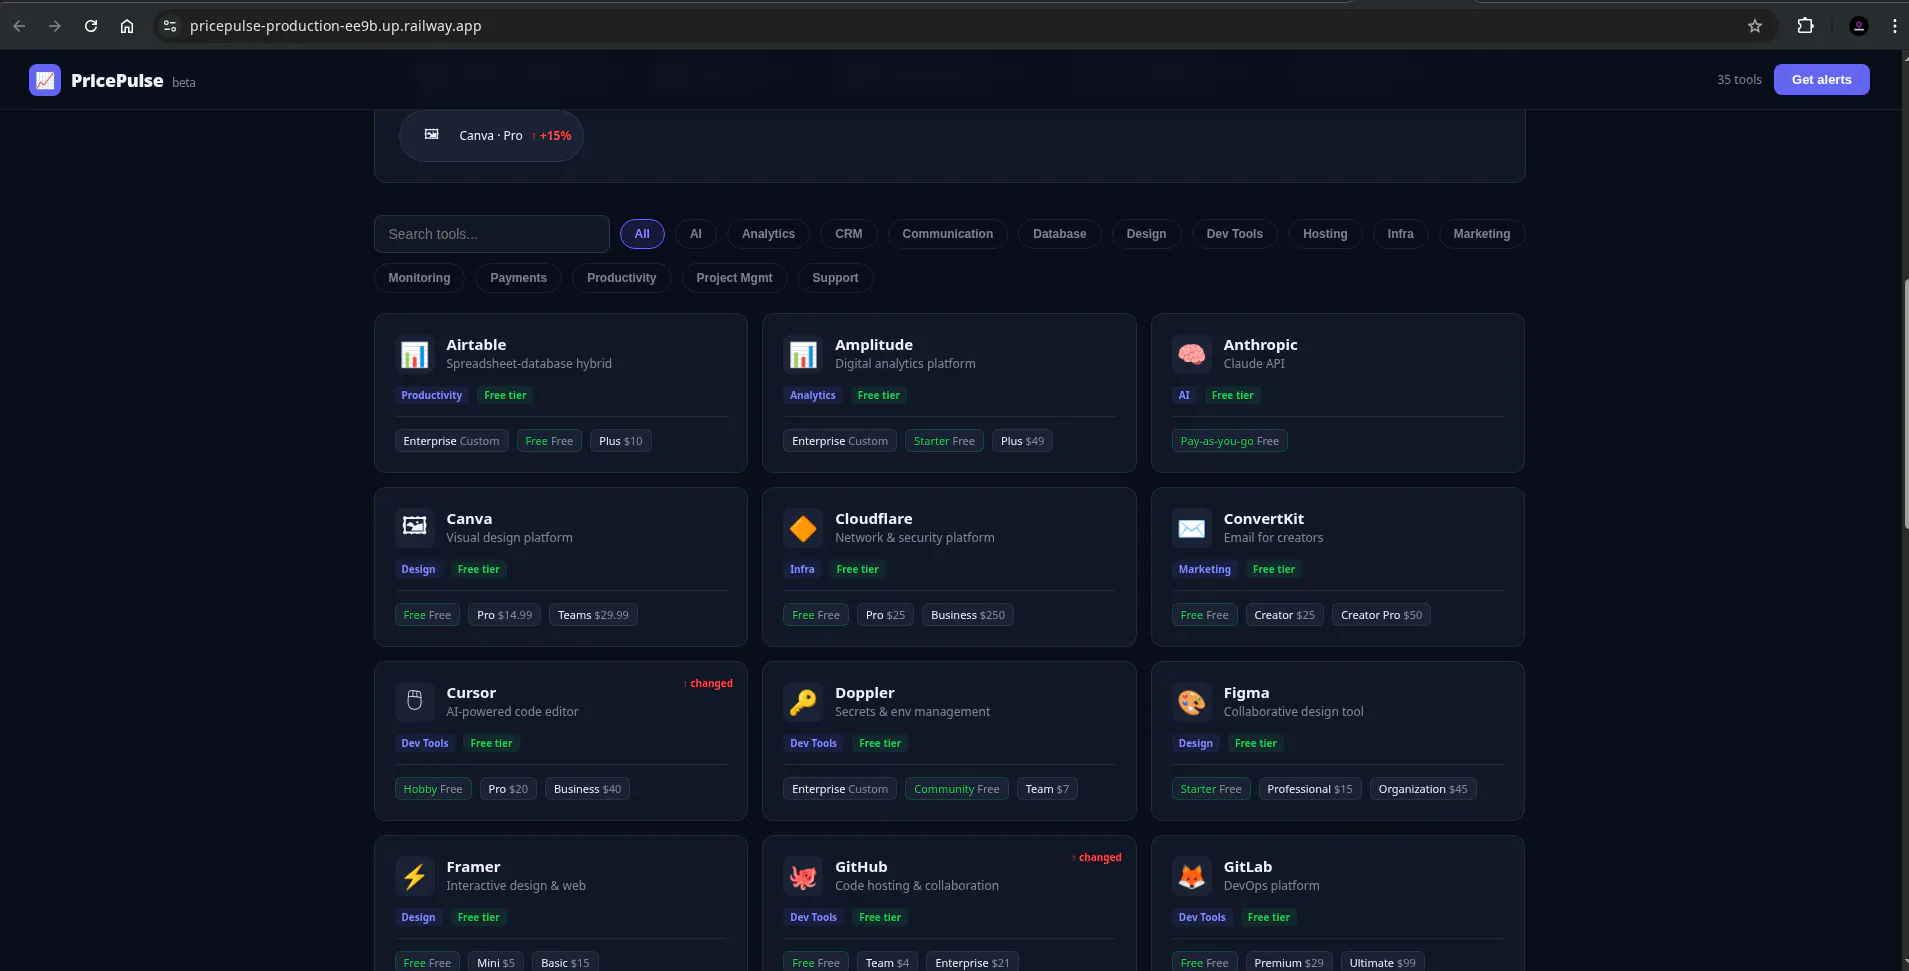Open the Figma card title
This screenshot has height=971, width=1909.
[x=1246, y=693]
